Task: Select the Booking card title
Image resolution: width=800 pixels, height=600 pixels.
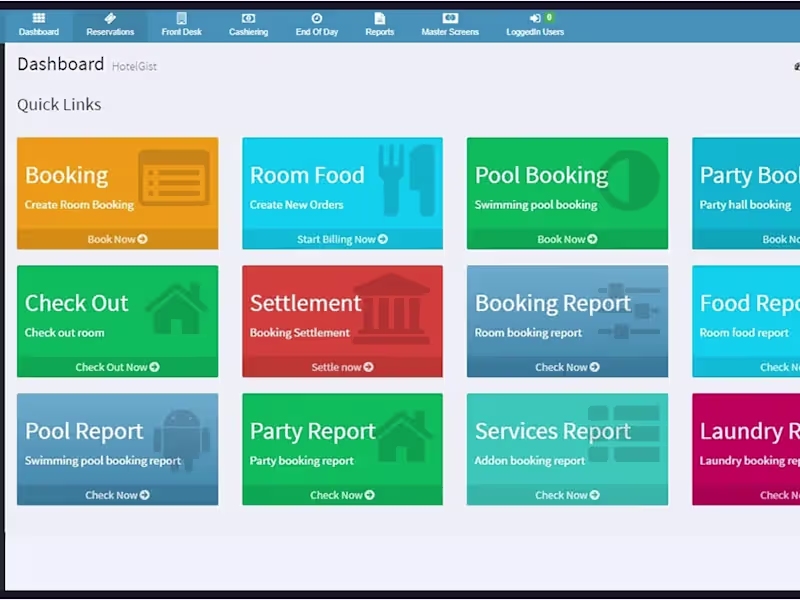Action: pyautogui.click(x=66, y=175)
